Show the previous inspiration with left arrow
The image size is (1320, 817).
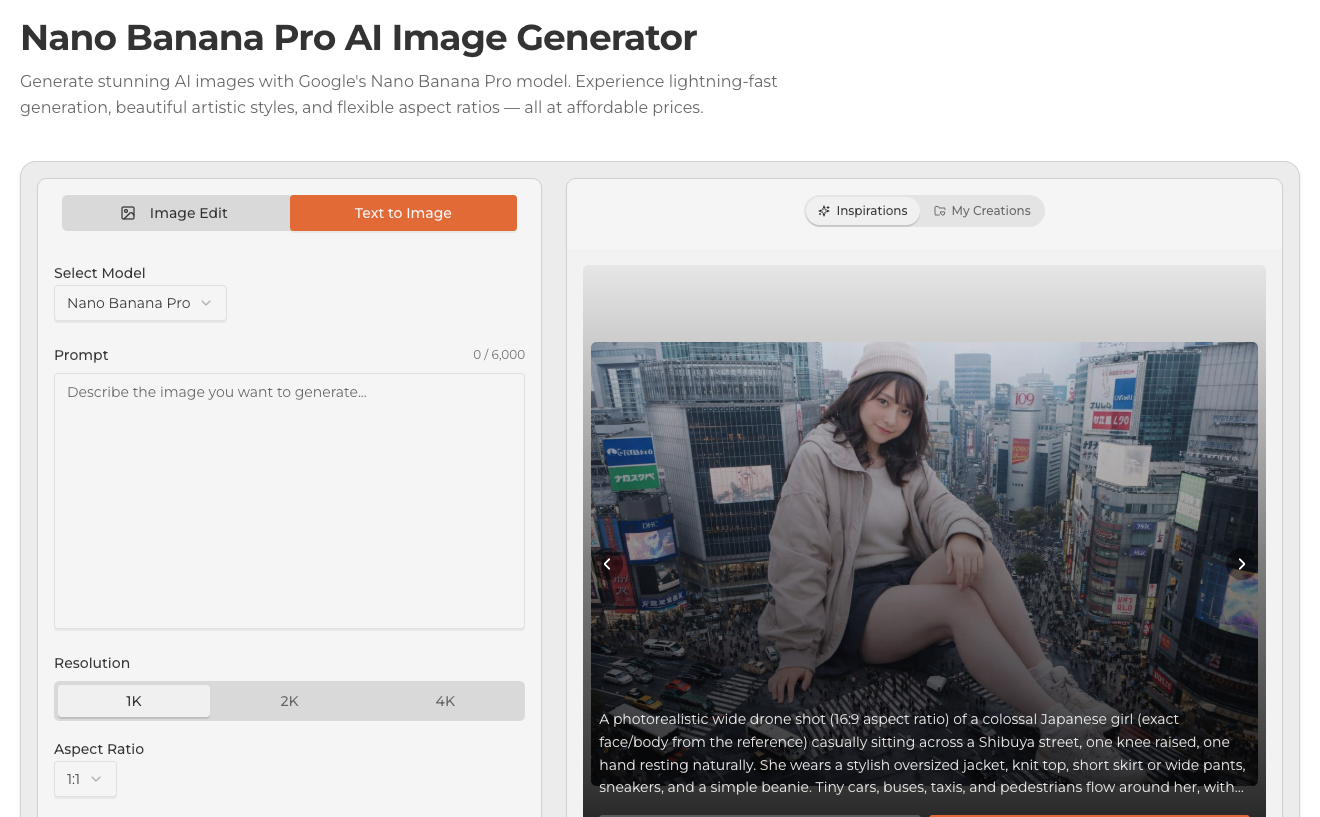tap(607, 564)
